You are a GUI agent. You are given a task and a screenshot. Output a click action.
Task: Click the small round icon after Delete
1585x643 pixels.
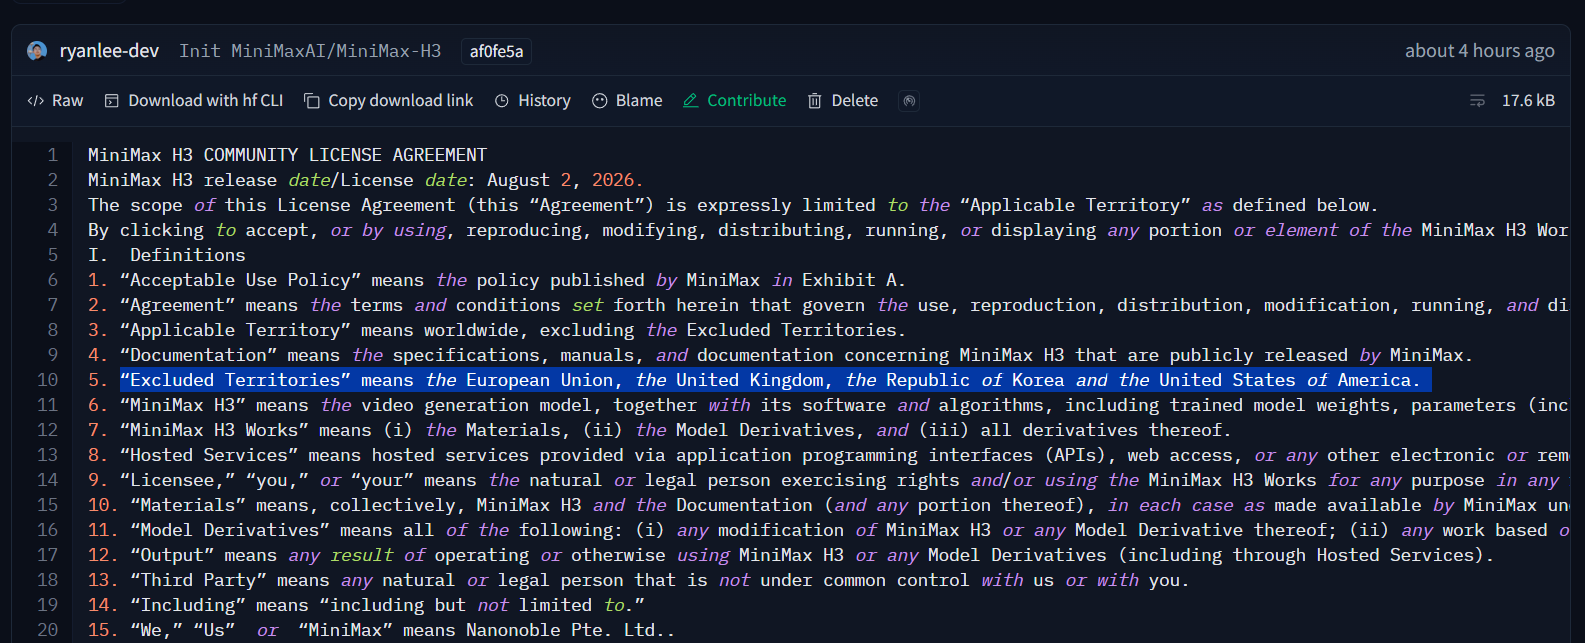click(909, 101)
